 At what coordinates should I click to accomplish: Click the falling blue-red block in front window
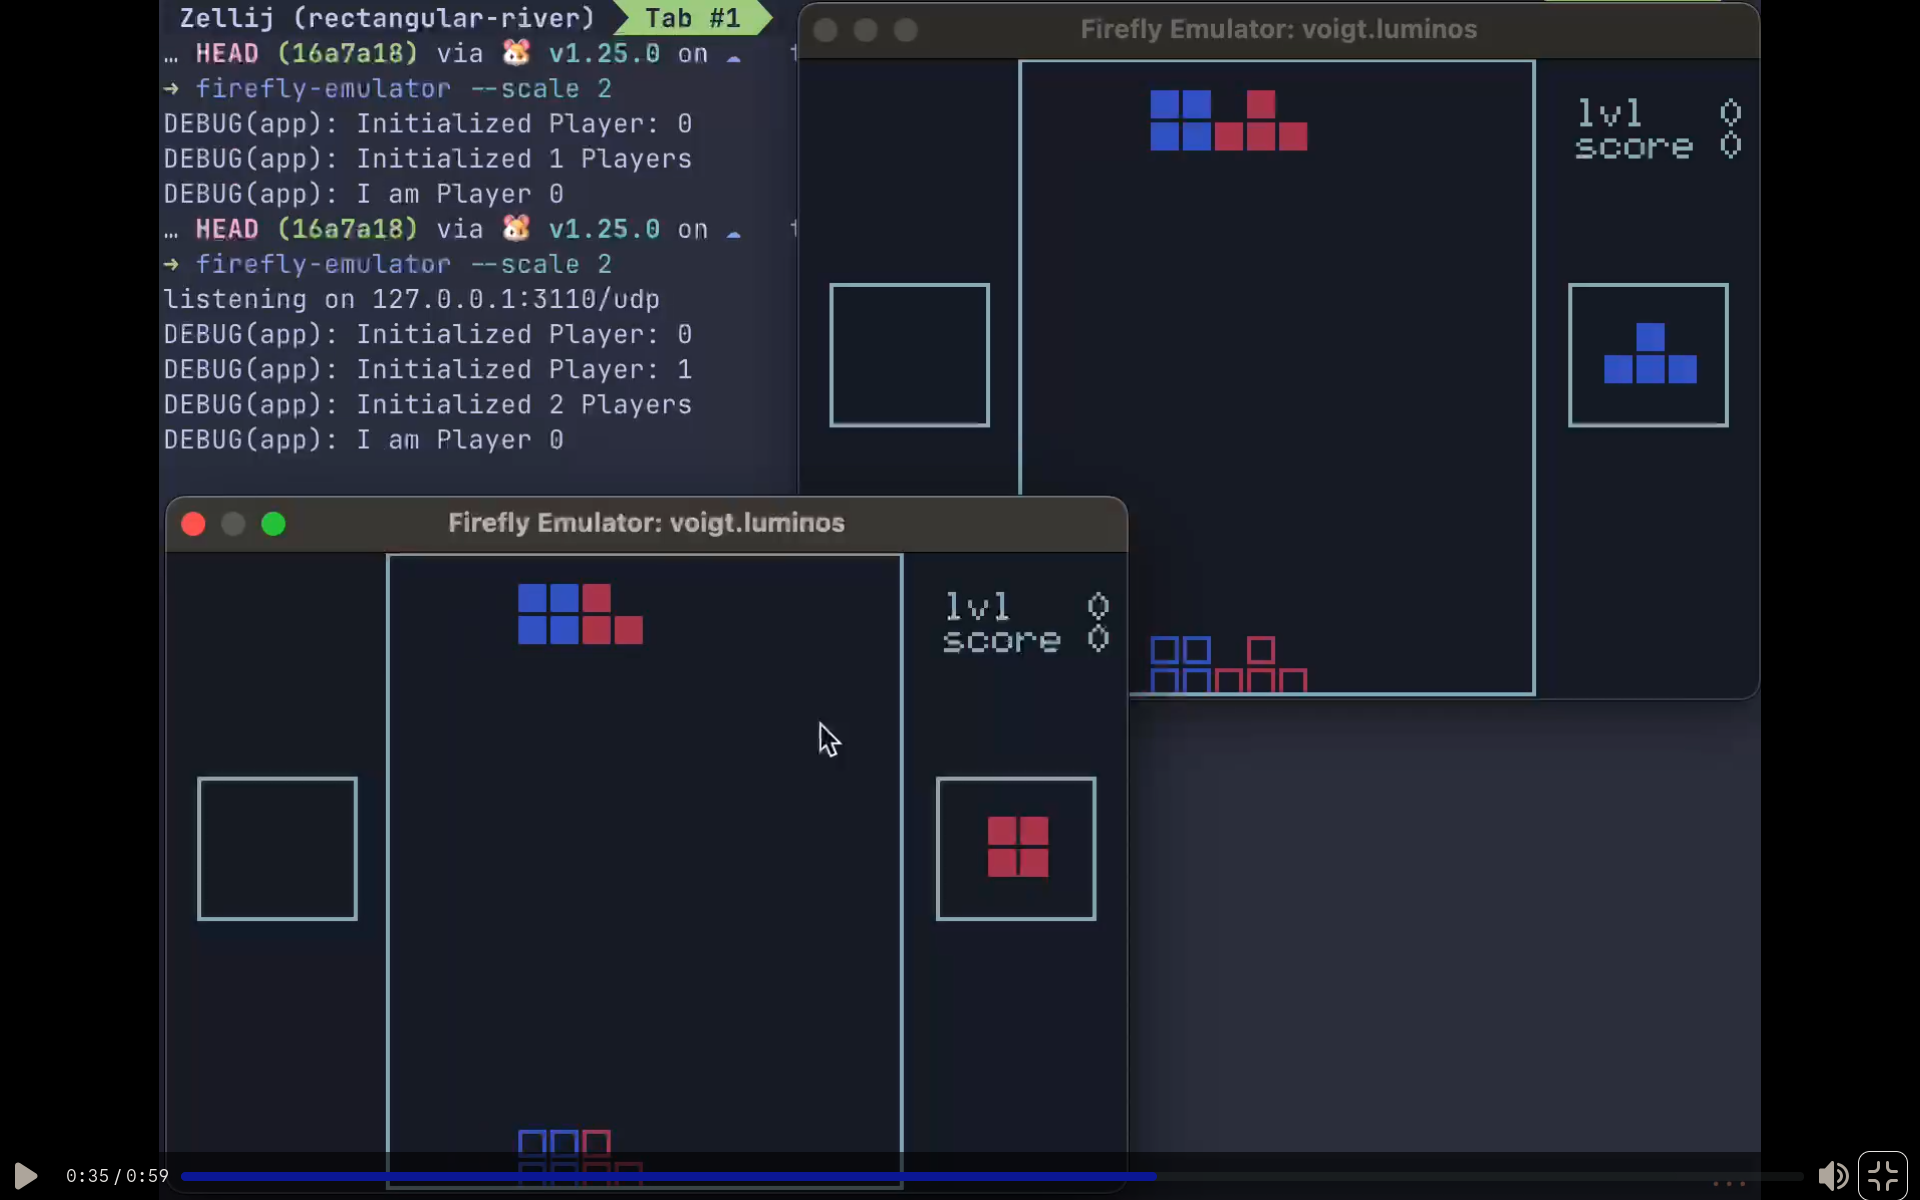(580, 614)
